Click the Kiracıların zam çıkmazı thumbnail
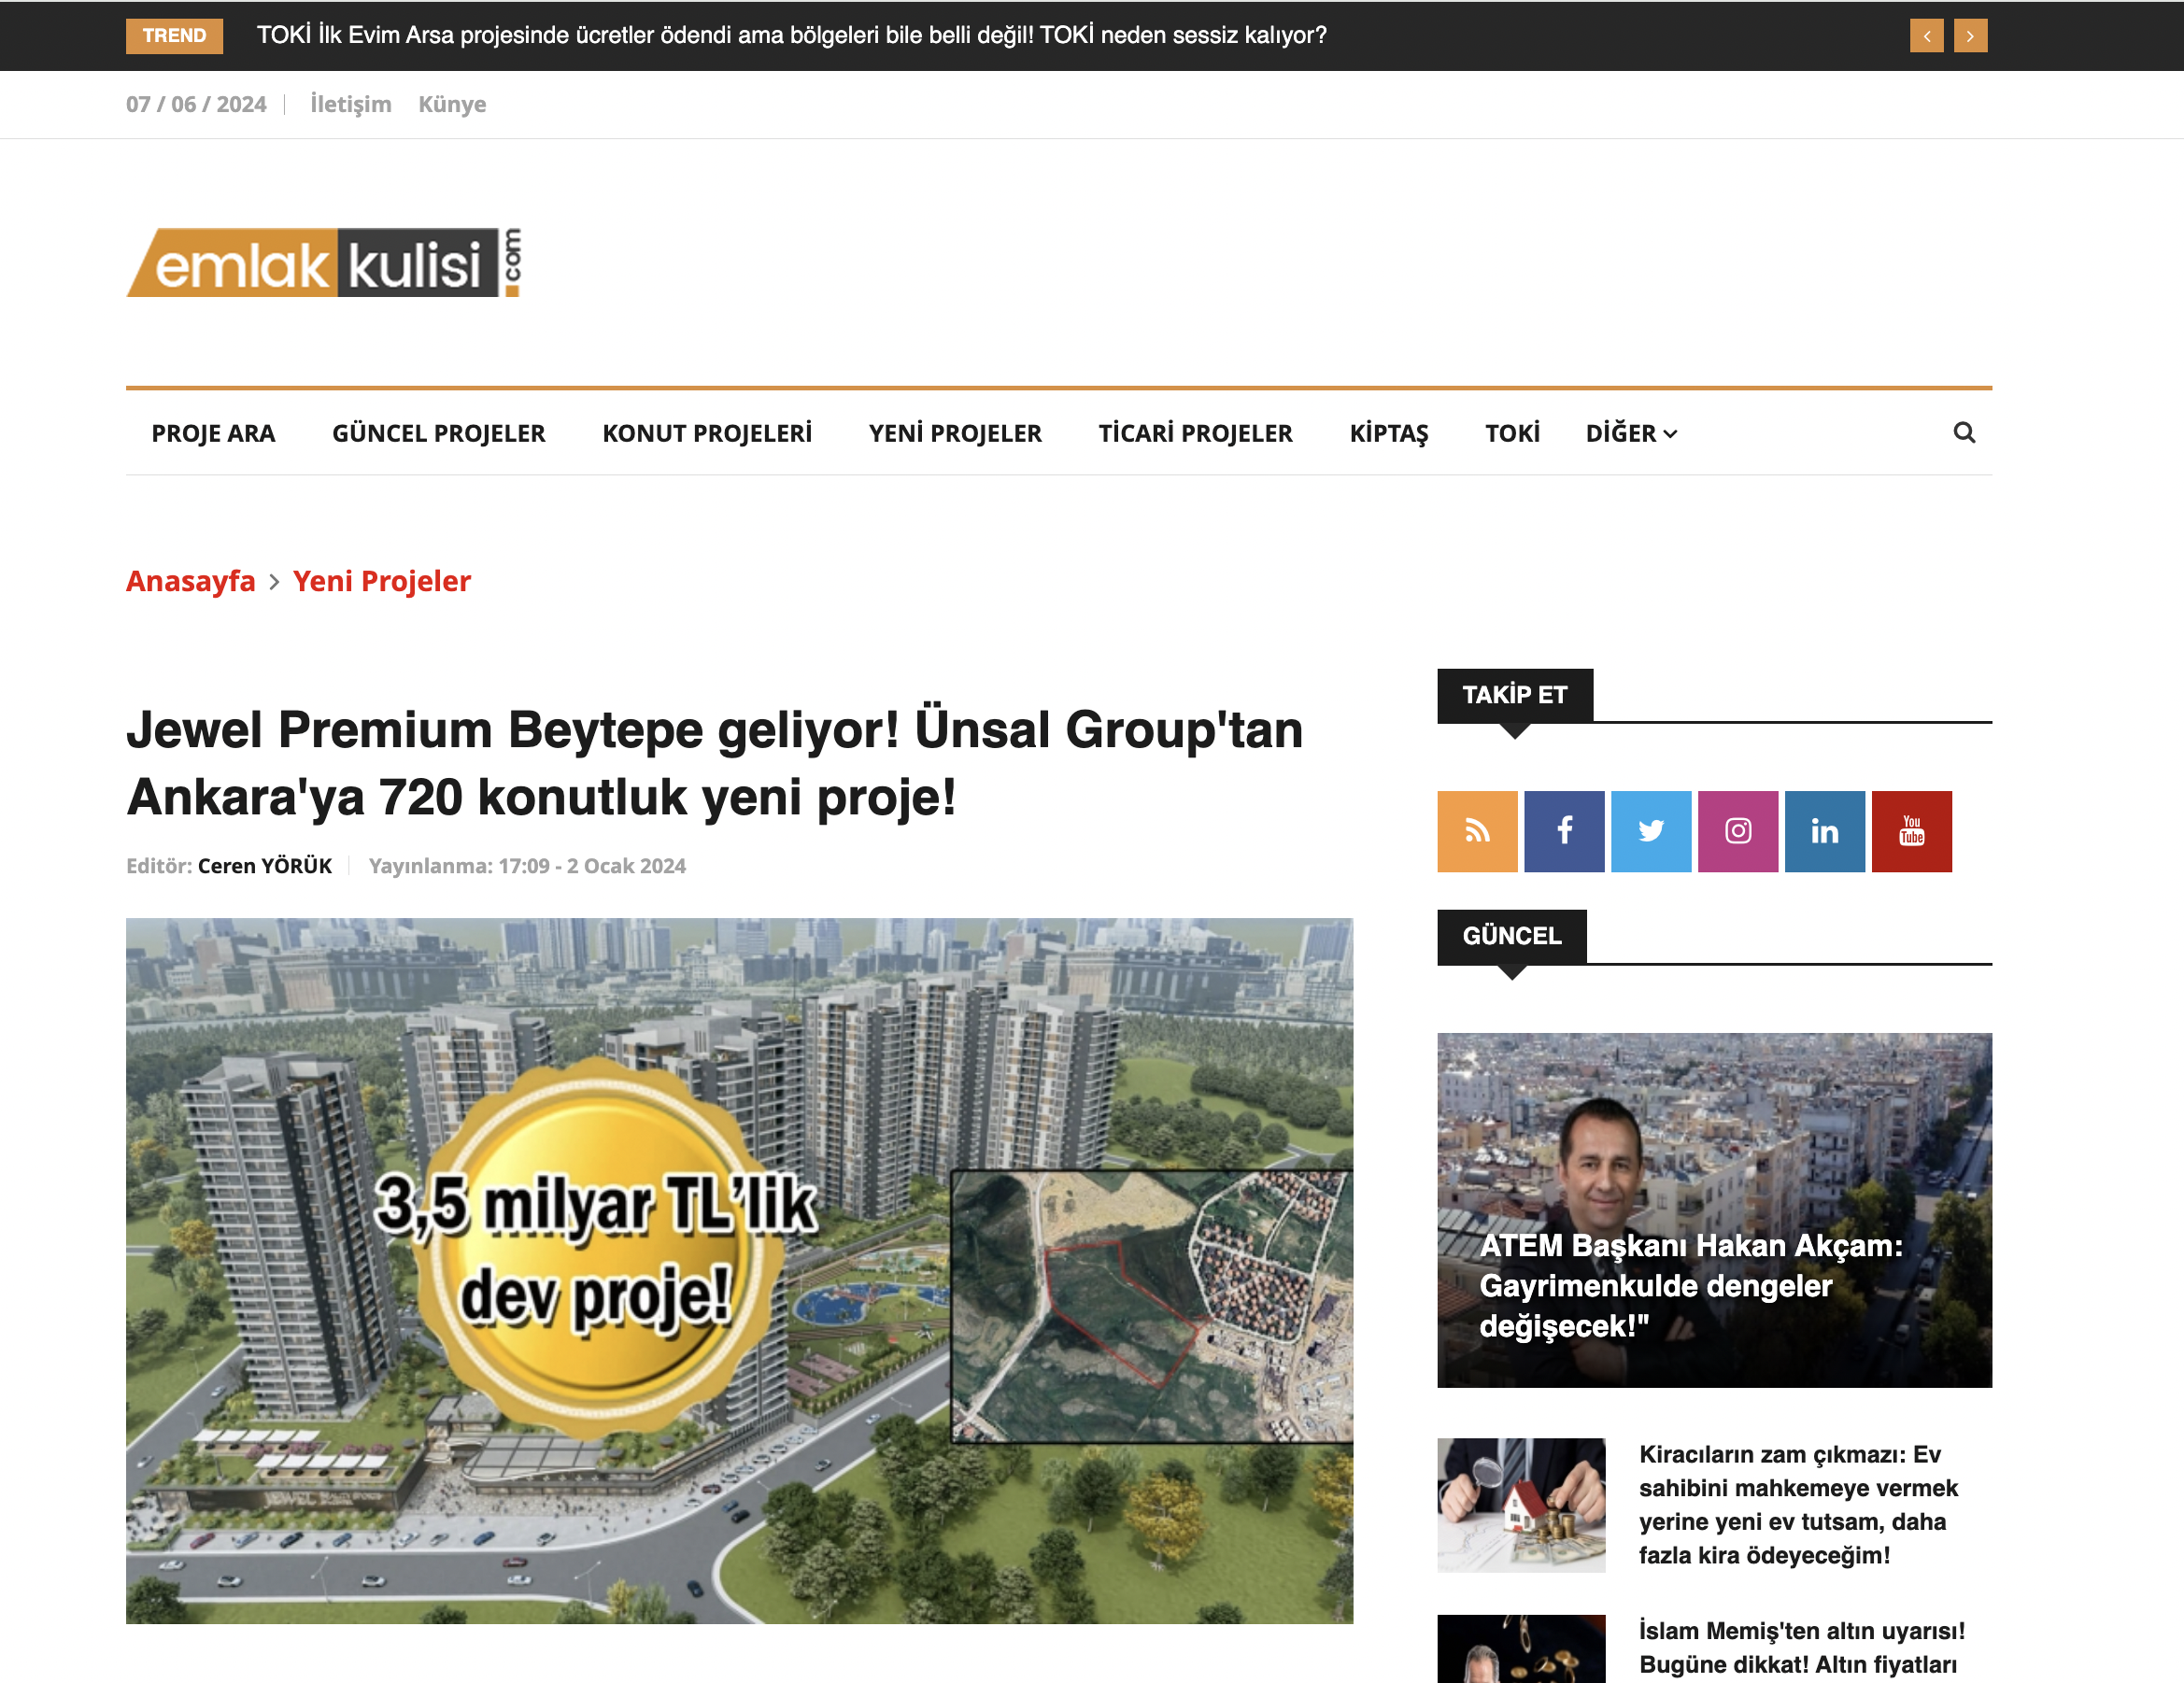2184x1683 pixels. tap(1521, 1505)
